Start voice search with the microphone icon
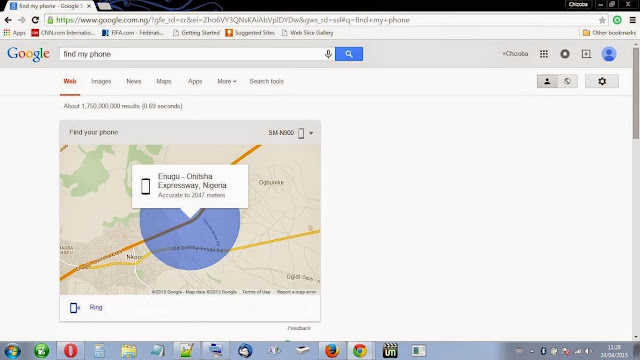The image size is (640, 360). tap(328, 54)
